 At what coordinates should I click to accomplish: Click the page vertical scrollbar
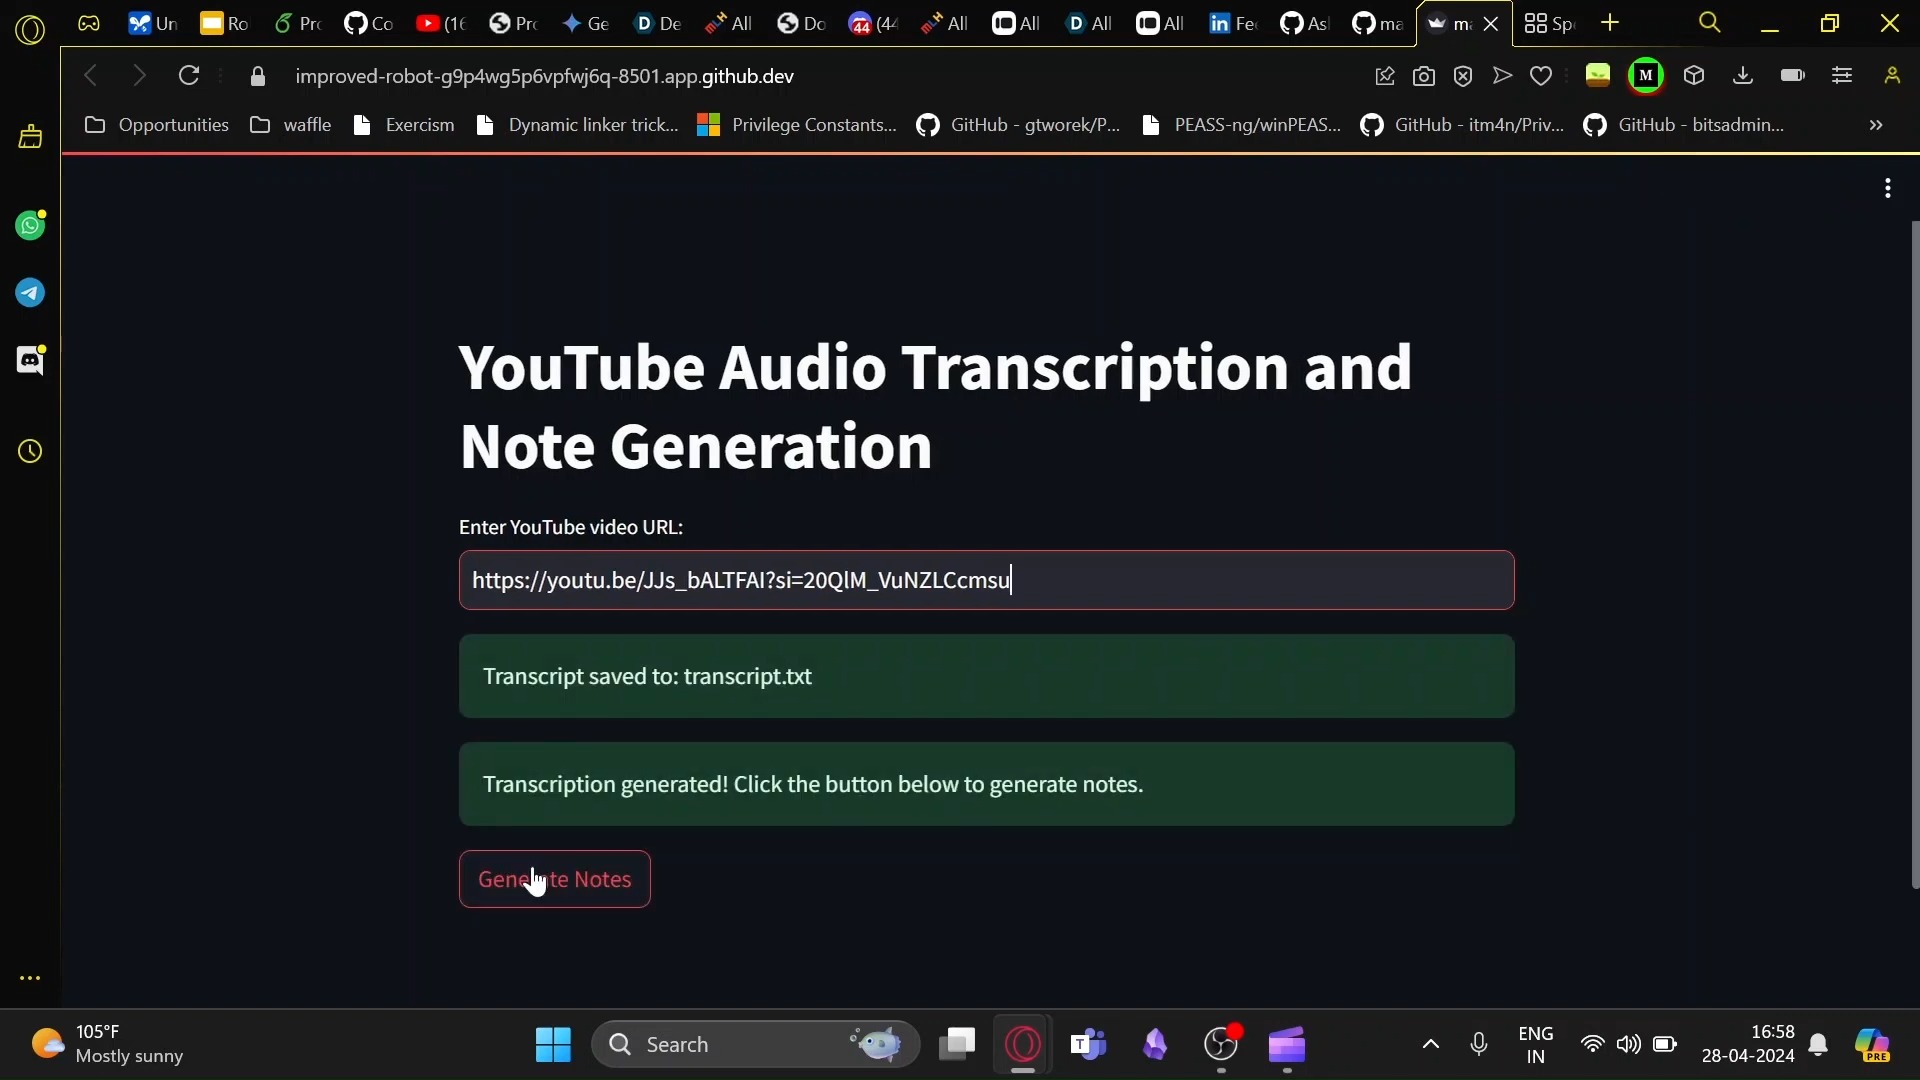(1914, 555)
